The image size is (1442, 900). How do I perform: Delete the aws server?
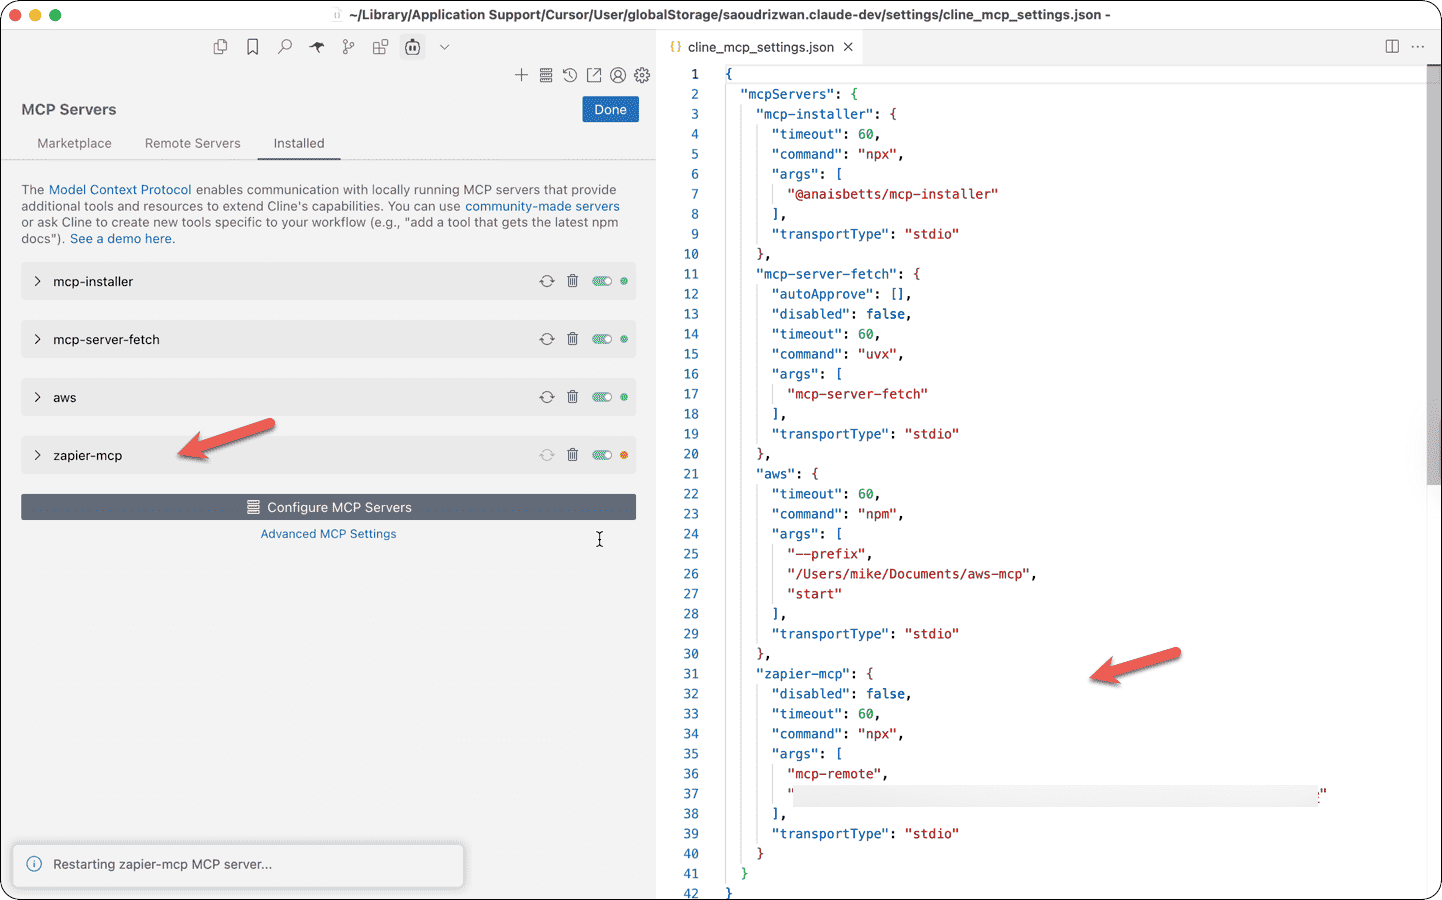573,397
